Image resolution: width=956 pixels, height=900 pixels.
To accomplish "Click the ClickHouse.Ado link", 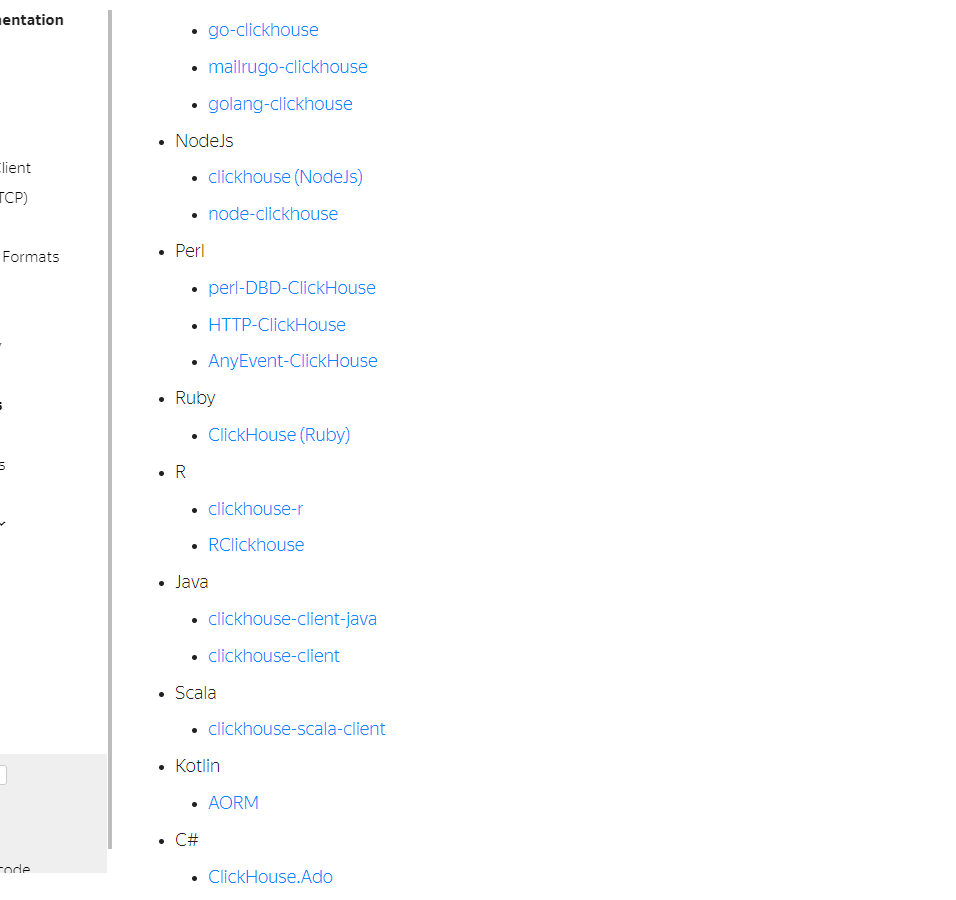I will click(270, 877).
